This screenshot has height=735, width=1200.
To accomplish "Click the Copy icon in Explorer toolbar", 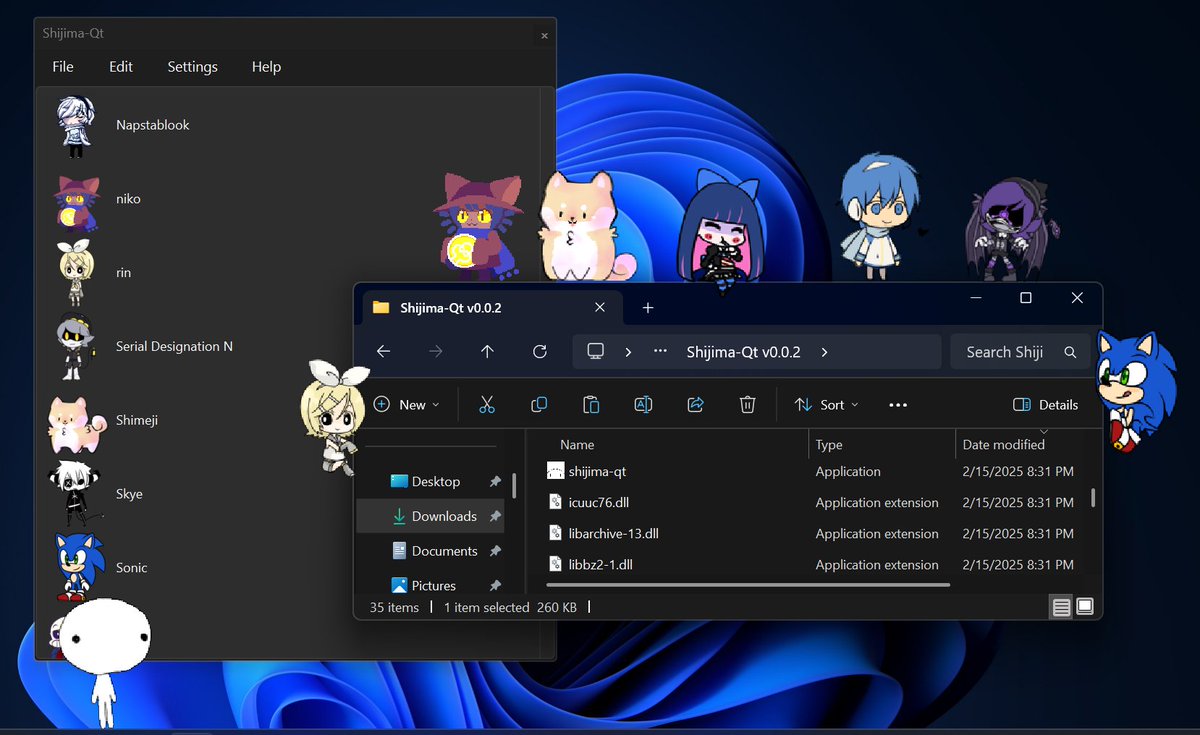I will 539,405.
